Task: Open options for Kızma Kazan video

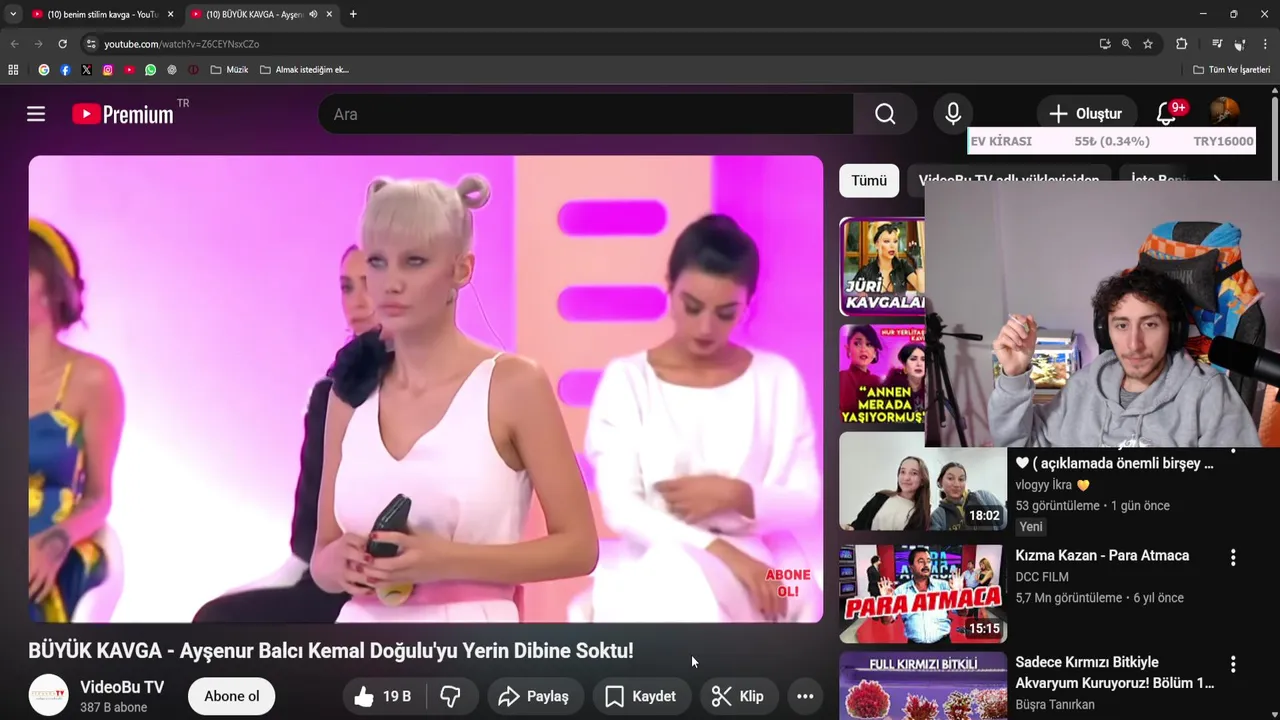Action: point(1233,557)
